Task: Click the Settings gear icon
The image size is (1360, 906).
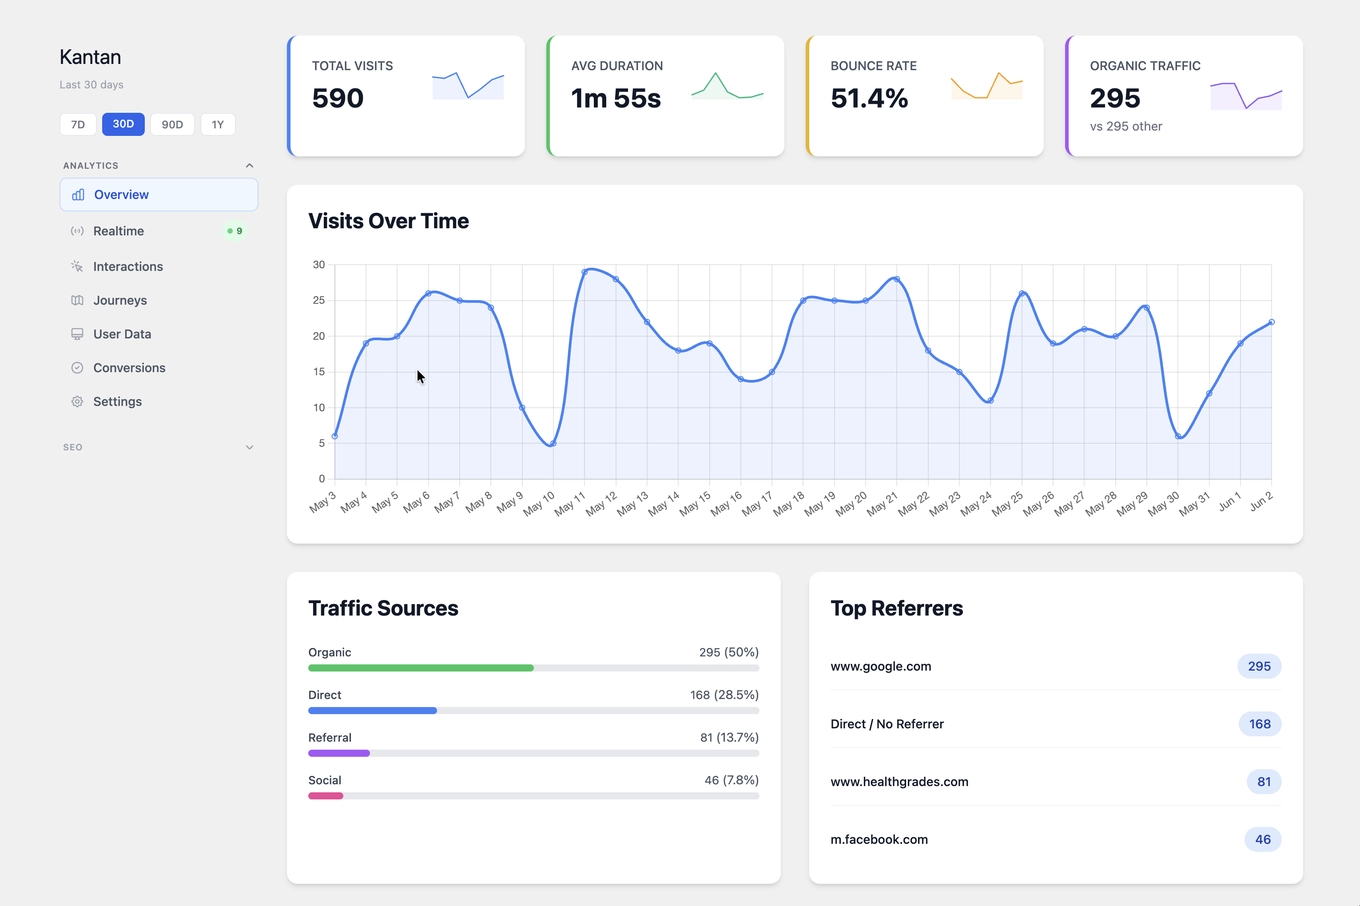Action: (77, 402)
